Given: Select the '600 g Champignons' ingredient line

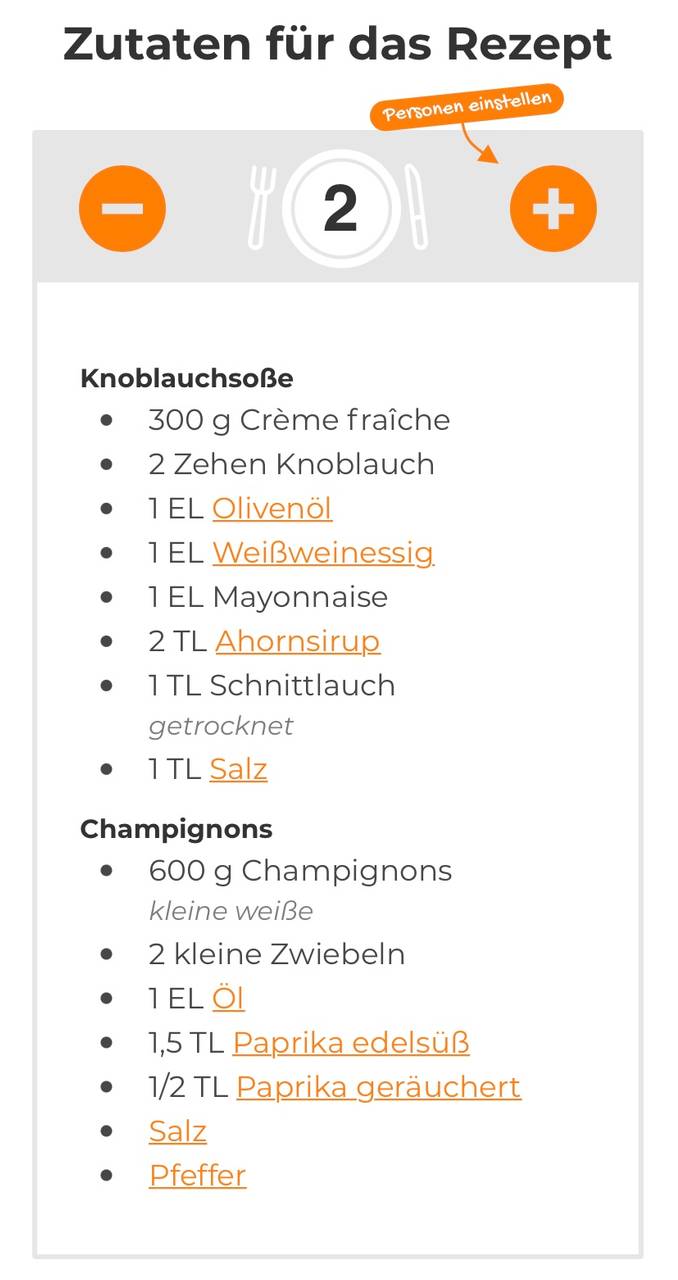Looking at the screenshot, I should tap(300, 871).
